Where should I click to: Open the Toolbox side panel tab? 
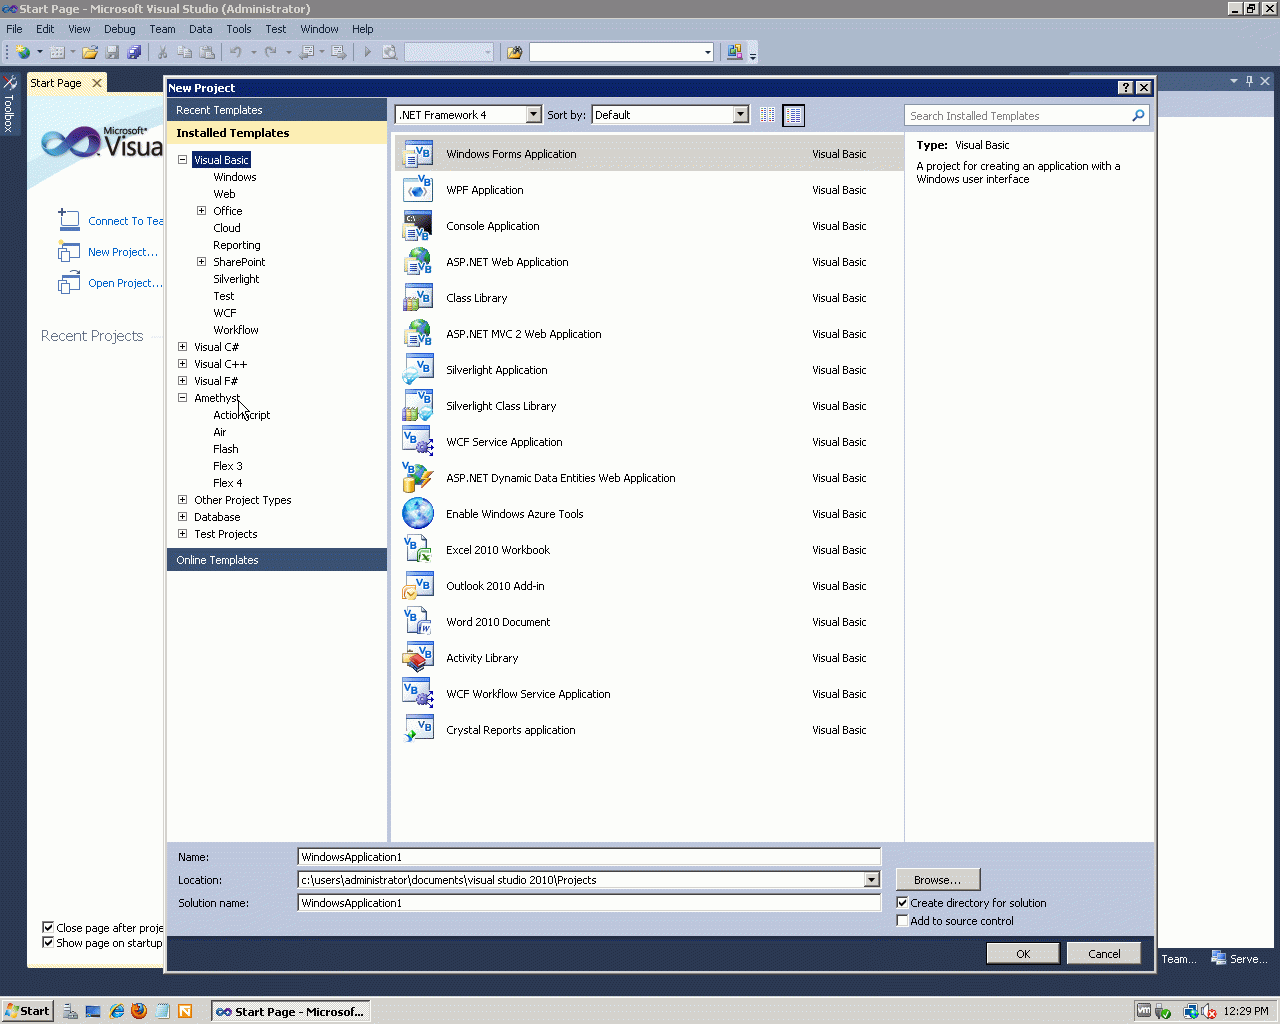tap(9, 104)
